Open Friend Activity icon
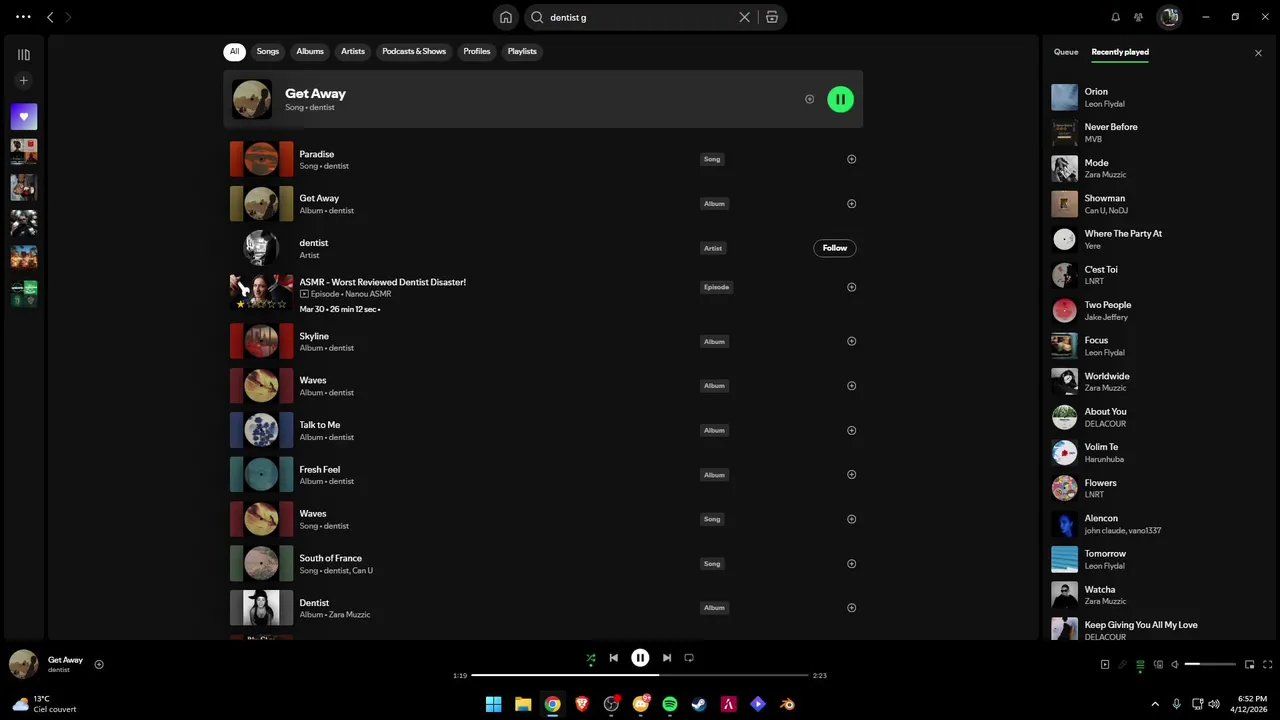The height and width of the screenshot is (720, 1280). pos(1138,17)
